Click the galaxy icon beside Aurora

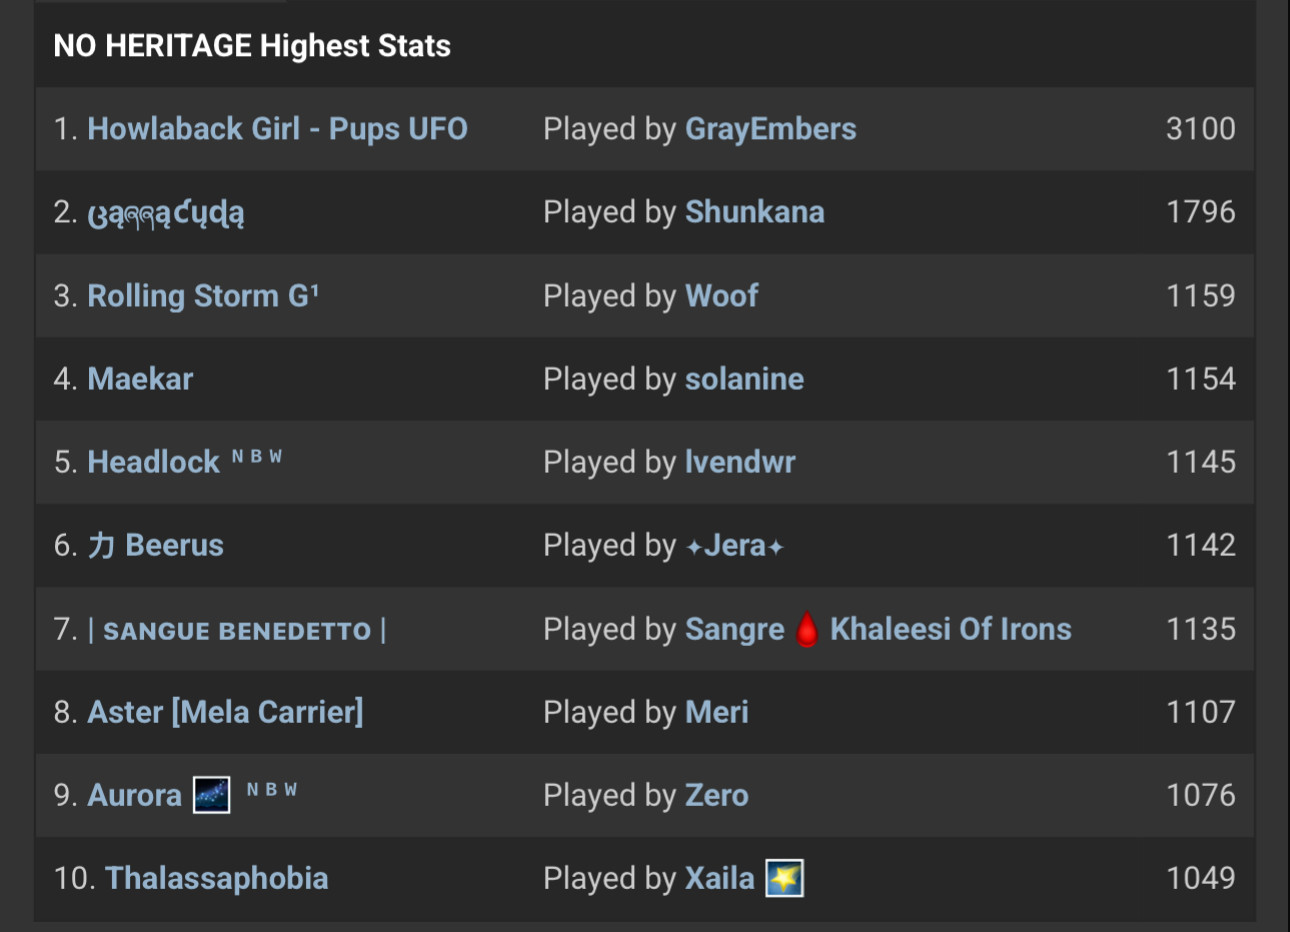211,795
